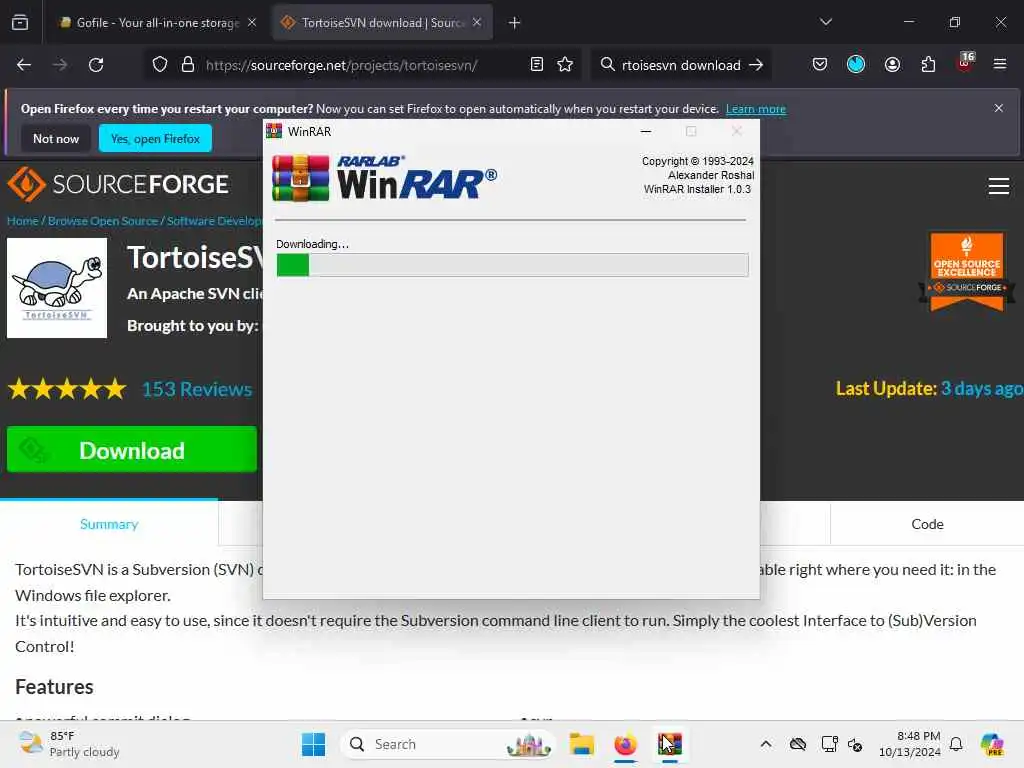Viewport: 1024px width, 768px height.
Task: Click the extension icon with 16 badge
Action: [x=965, y=63]
